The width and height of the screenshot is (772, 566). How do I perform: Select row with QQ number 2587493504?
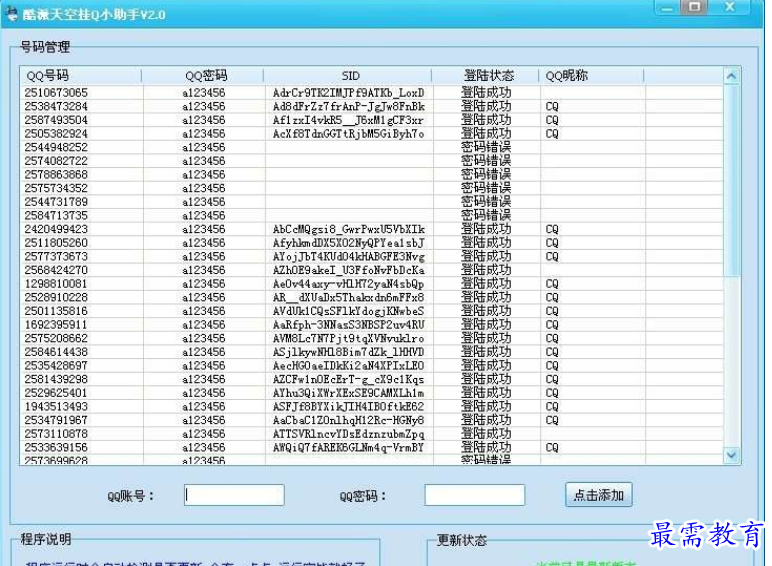click(372, 120)
